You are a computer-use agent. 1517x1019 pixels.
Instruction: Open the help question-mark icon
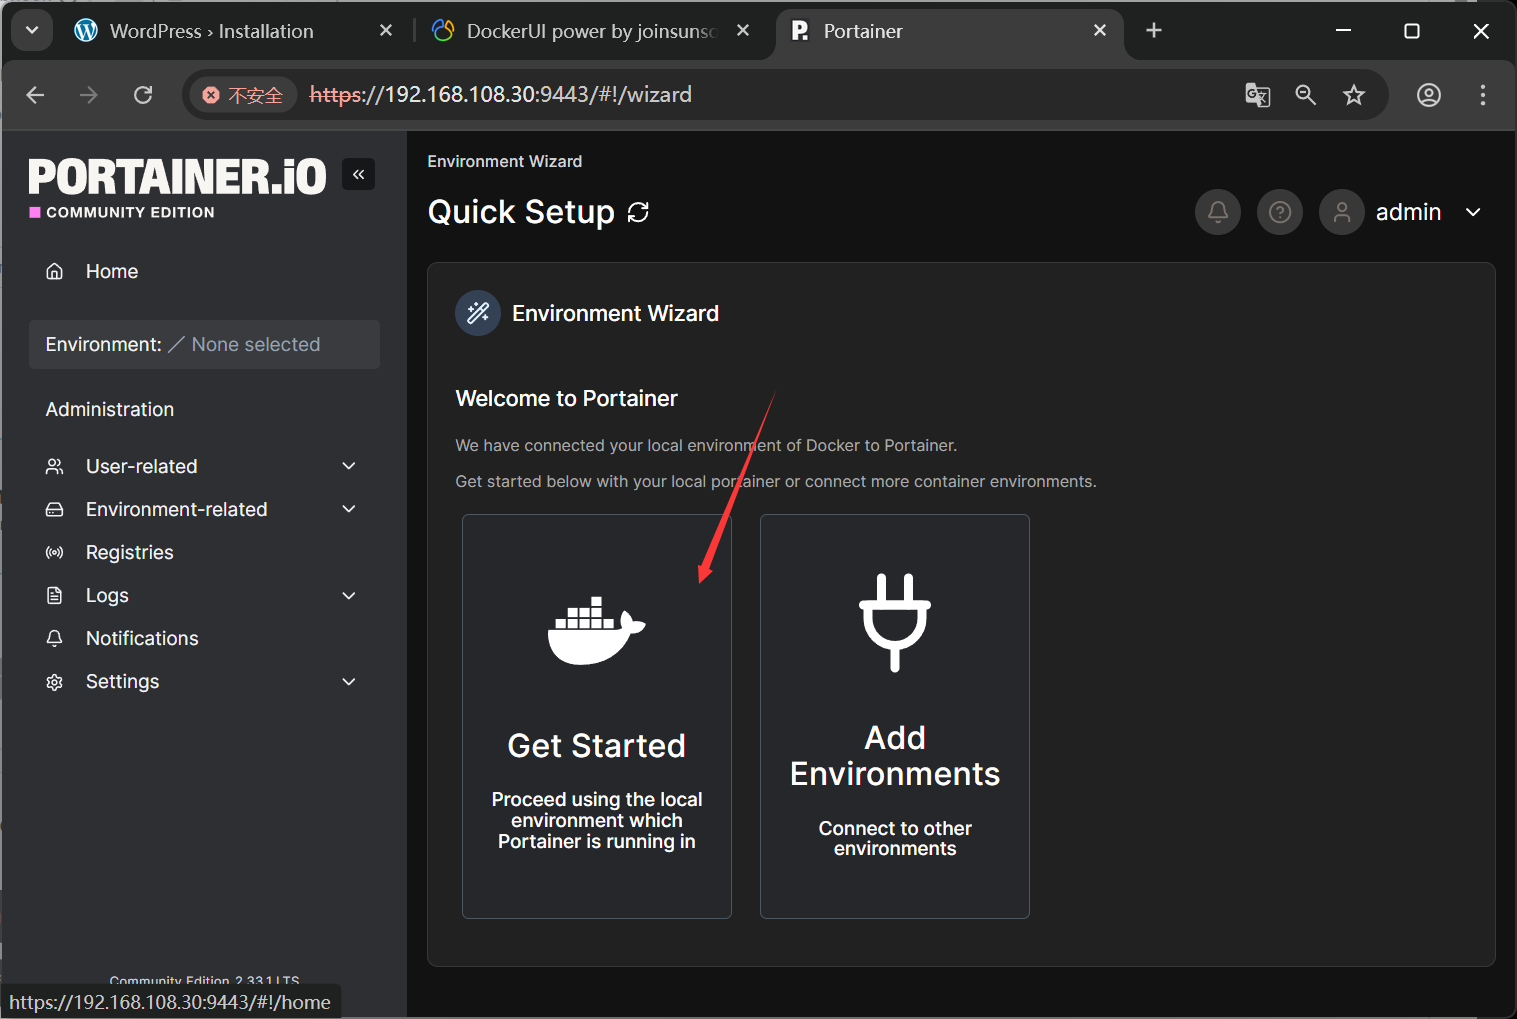pyautogui.click(x=1280, y=212)
